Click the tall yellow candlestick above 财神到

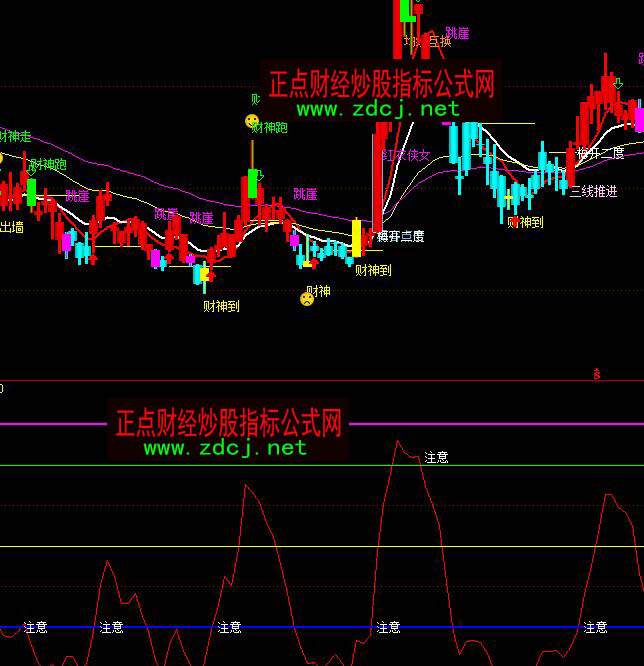pyautogui.click(x=356, y=238)
